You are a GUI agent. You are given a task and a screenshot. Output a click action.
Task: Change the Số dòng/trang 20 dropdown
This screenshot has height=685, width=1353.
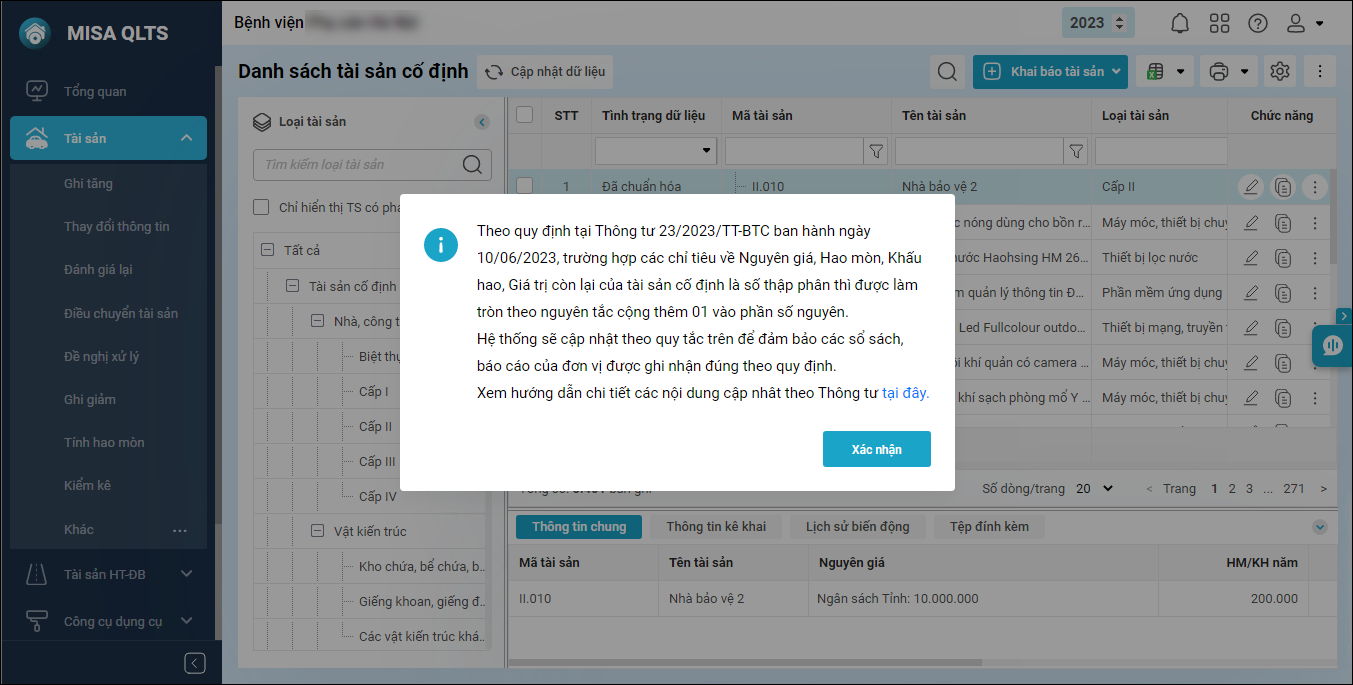pyautogui.click(x=1095, y=489)
